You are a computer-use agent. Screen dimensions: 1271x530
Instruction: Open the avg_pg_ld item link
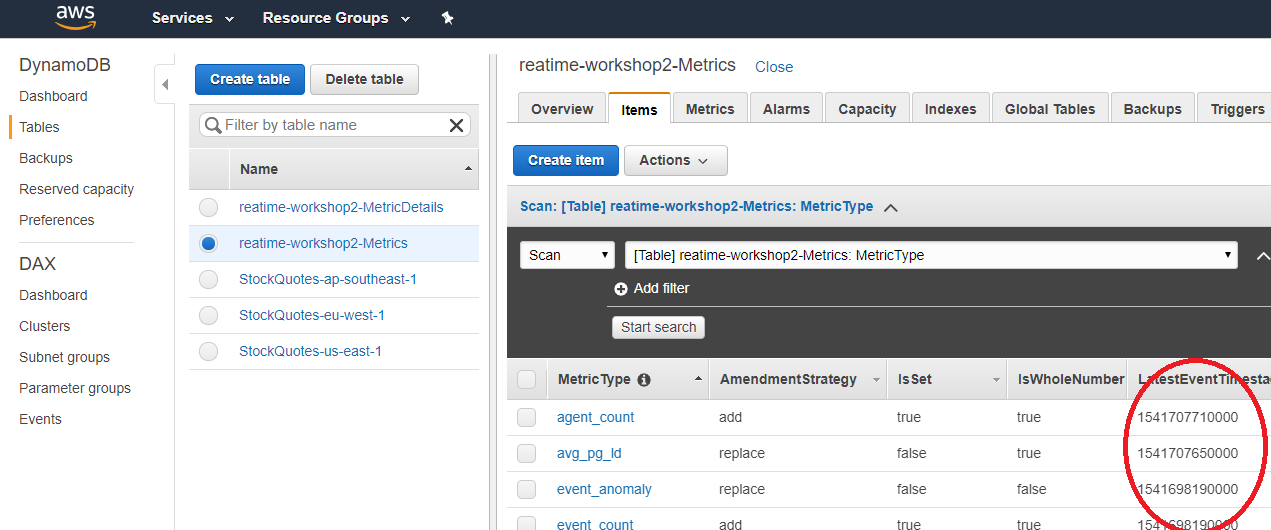(x=589, y=453)
